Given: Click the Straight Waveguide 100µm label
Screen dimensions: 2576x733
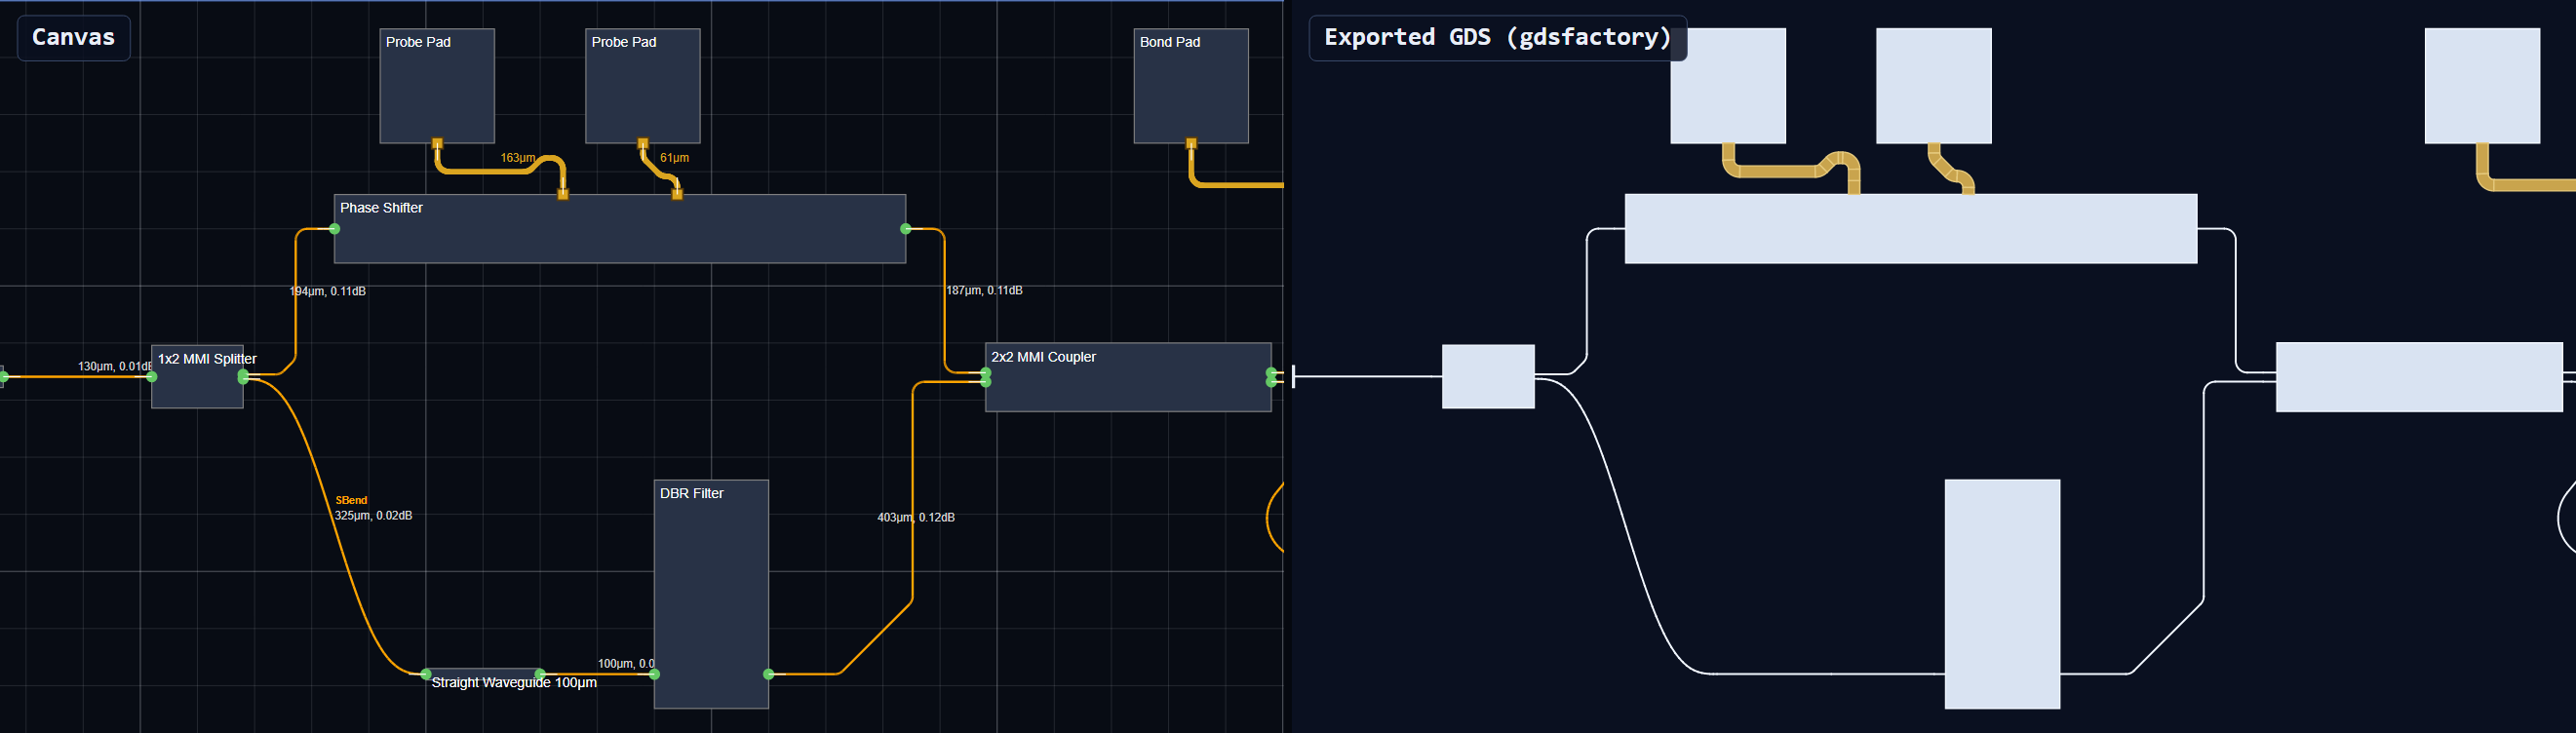Looking at the screenshot, I should [x=514, y=682].
